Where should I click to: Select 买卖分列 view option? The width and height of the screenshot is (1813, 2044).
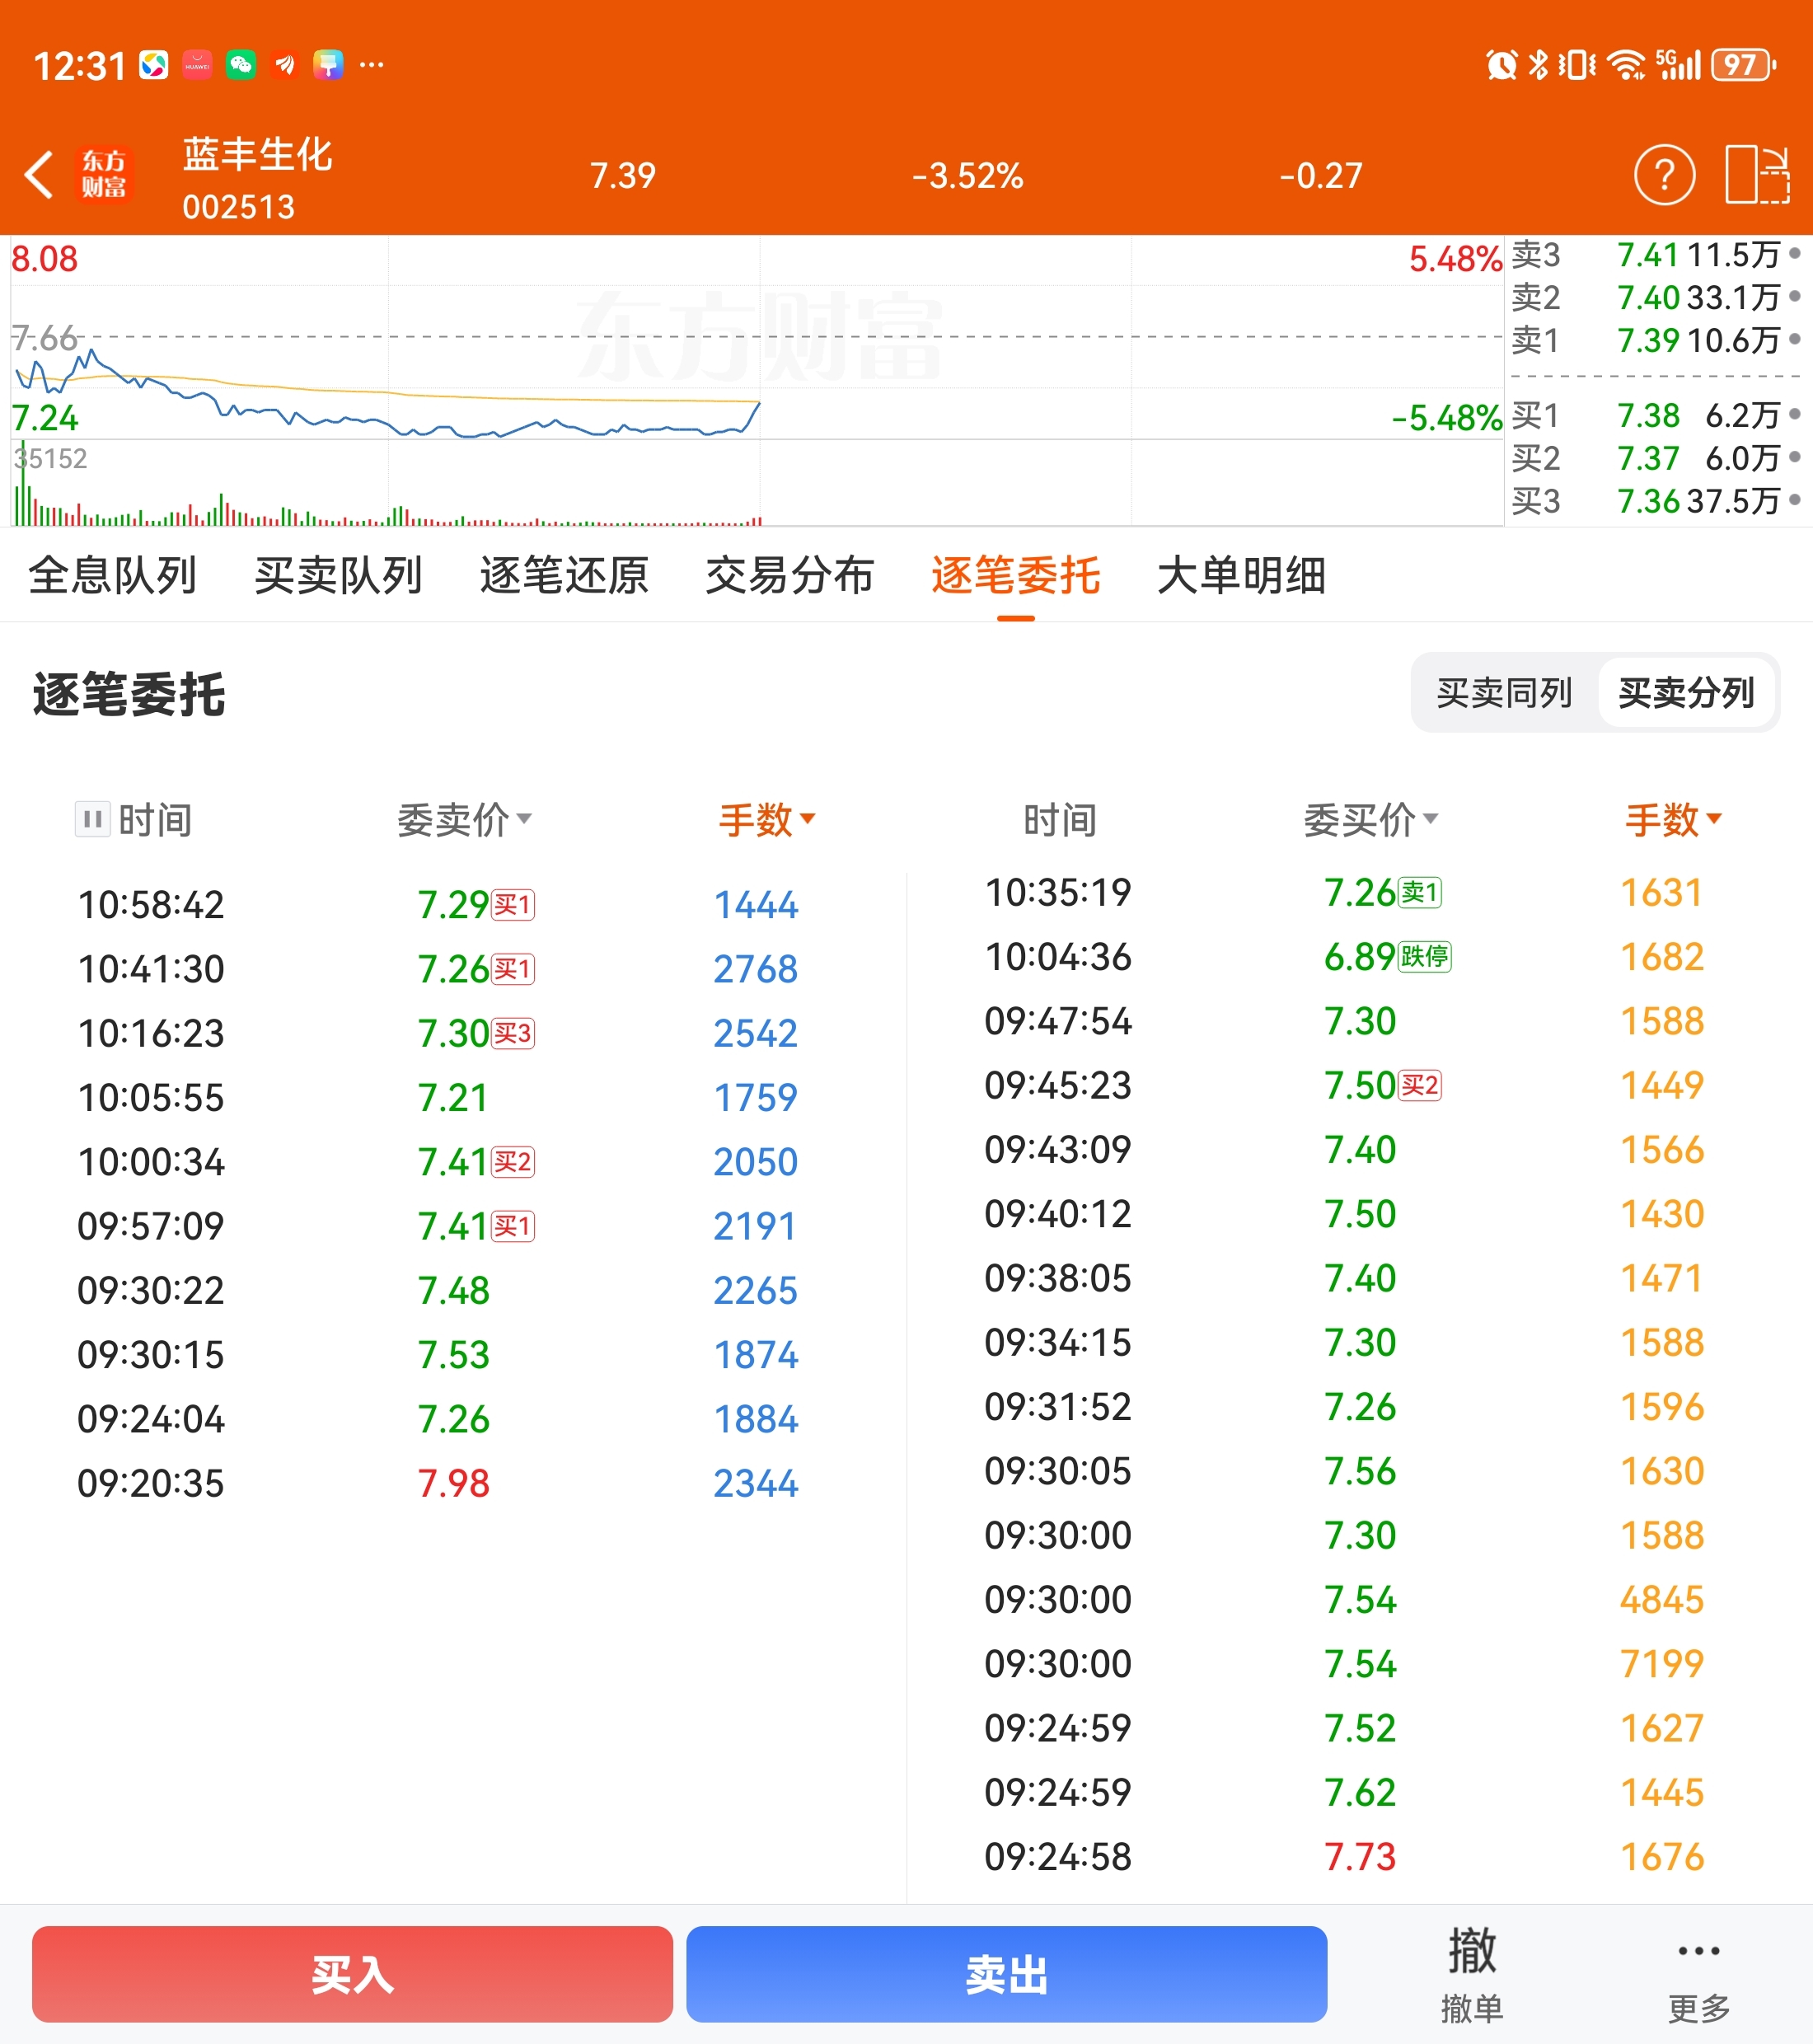pos(1686,692)
